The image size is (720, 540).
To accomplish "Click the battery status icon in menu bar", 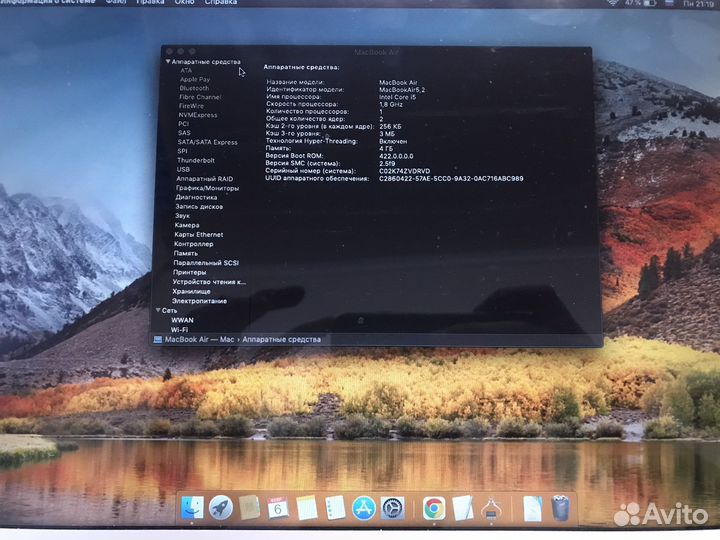I will [651, 3].
